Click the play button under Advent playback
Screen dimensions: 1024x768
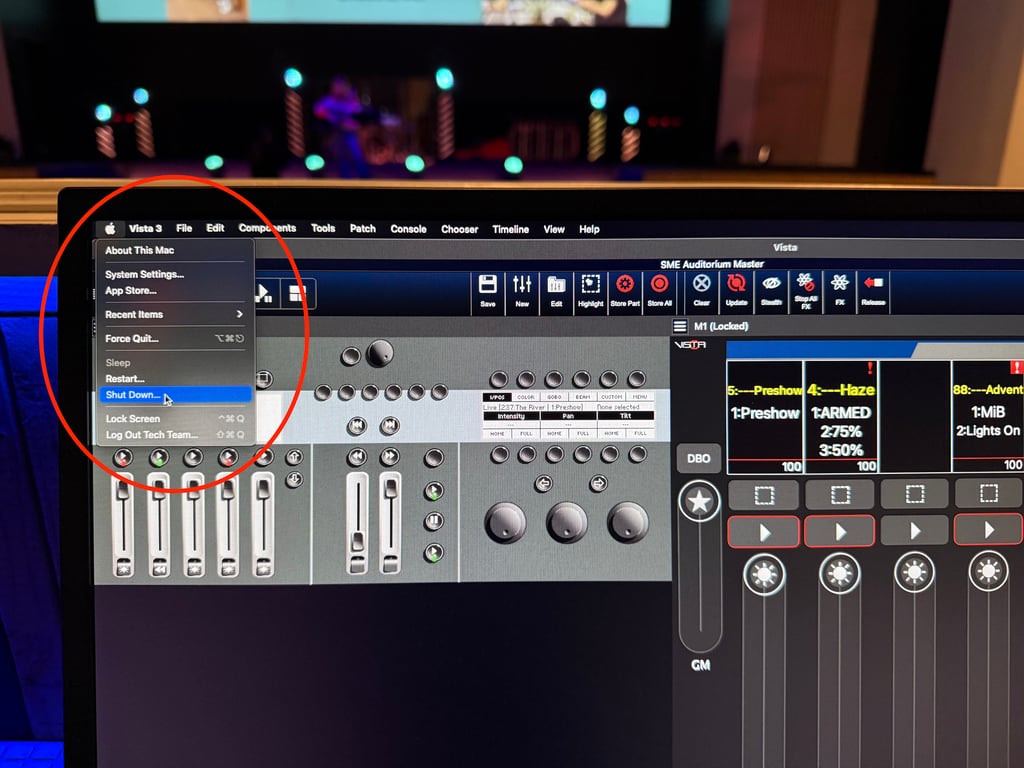pos(989,529)
